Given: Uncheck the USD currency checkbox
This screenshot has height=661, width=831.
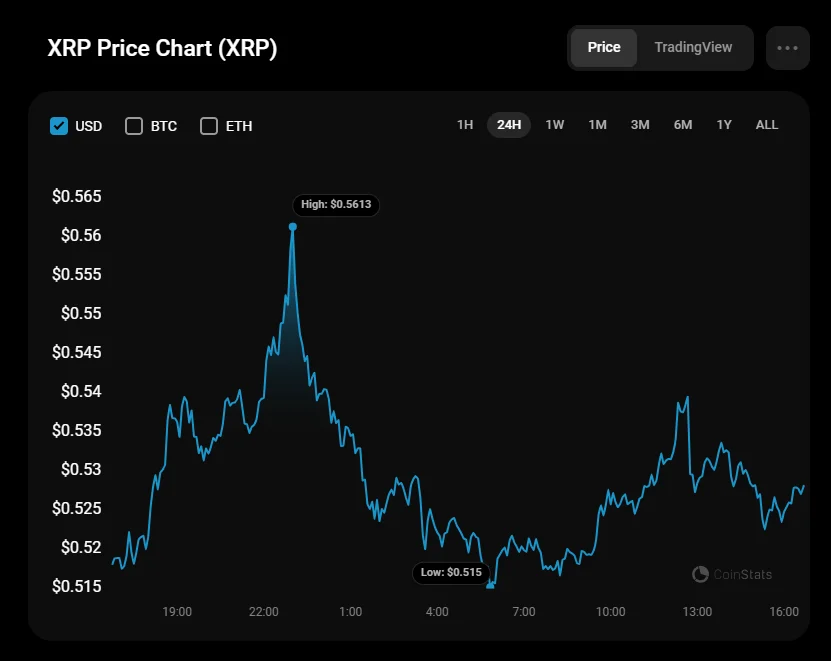Looking at the screenshot, I should (x=59, y=126).
